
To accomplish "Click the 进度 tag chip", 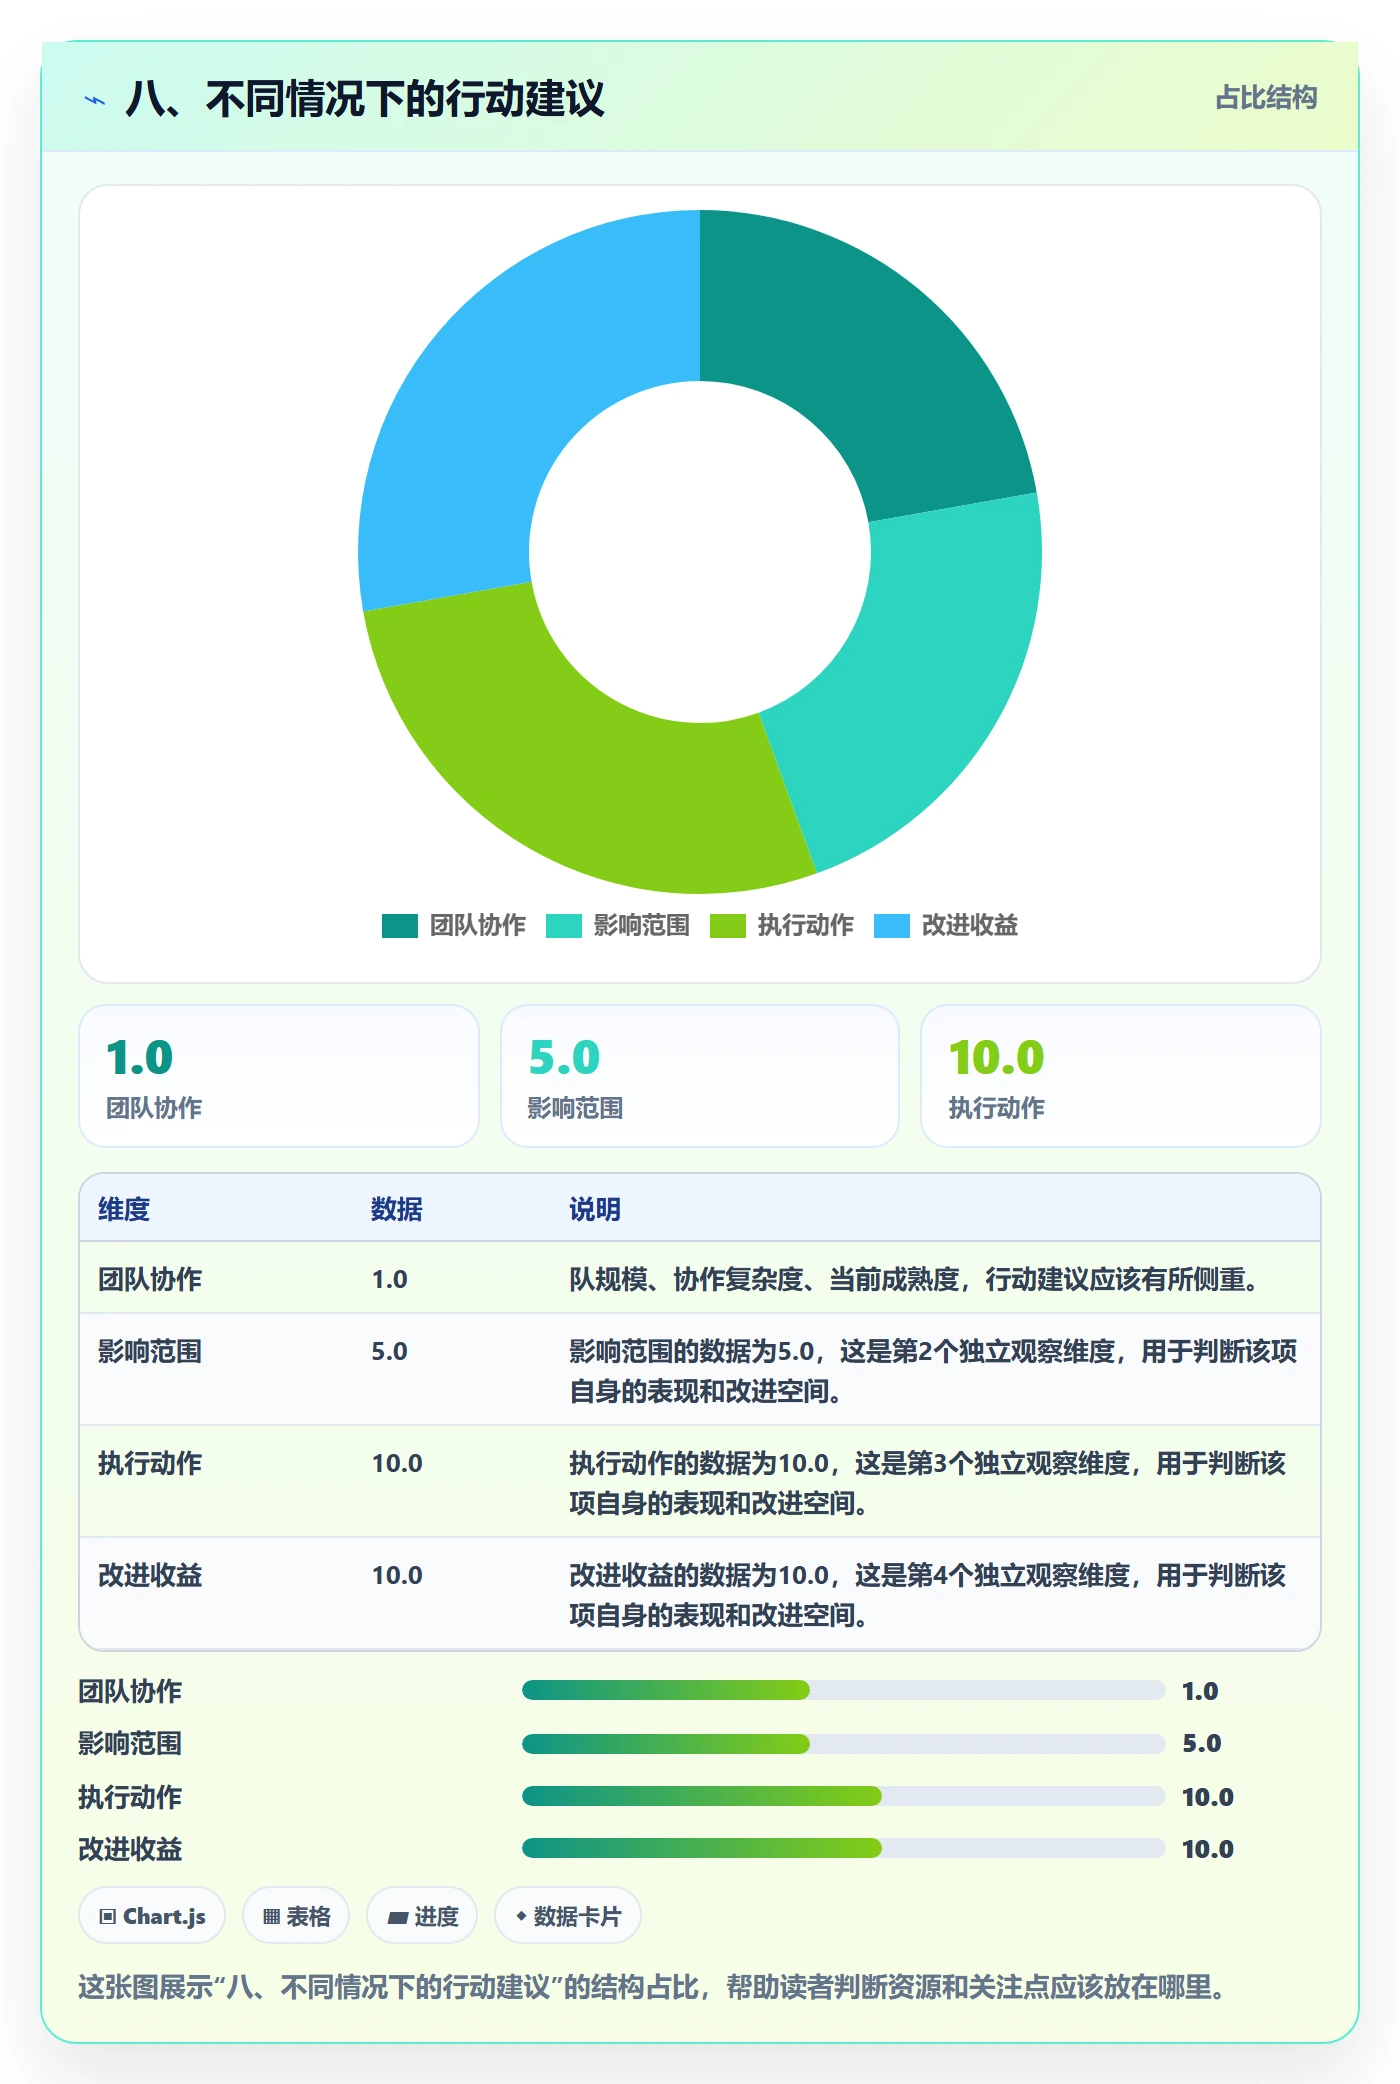I will tap(422, 1916).
